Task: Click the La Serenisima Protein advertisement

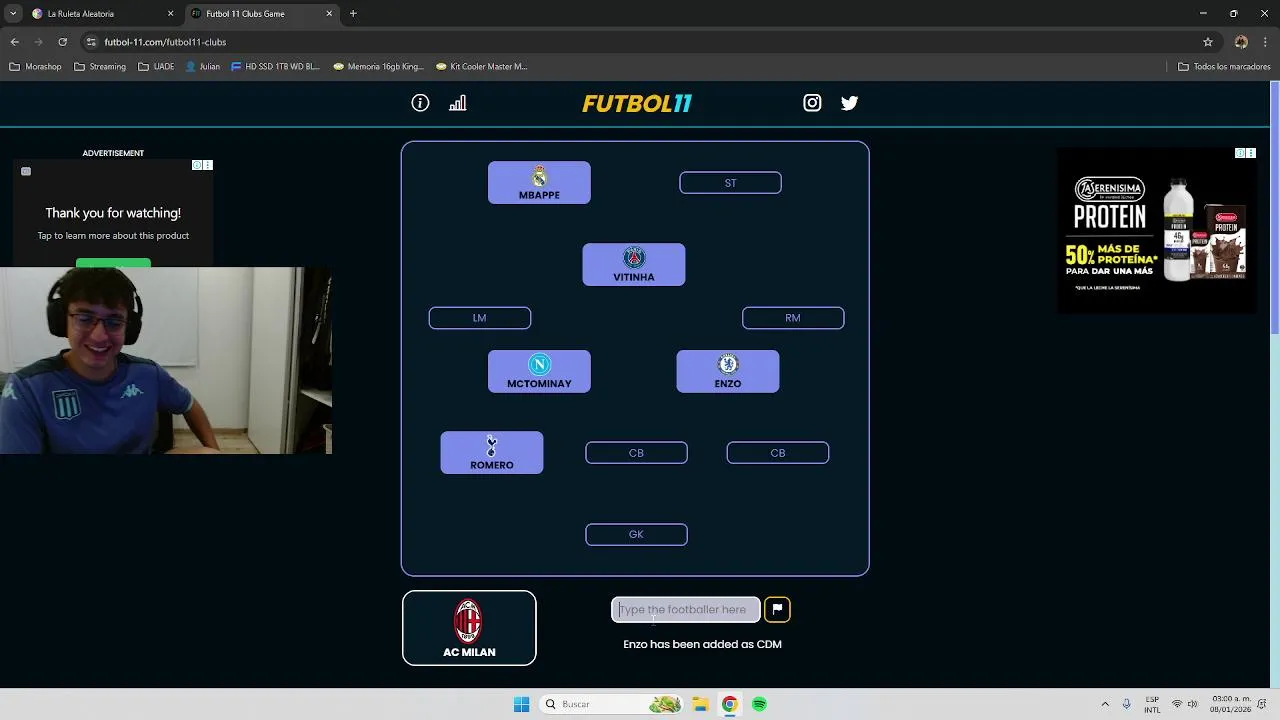Action: (1157, 231)
